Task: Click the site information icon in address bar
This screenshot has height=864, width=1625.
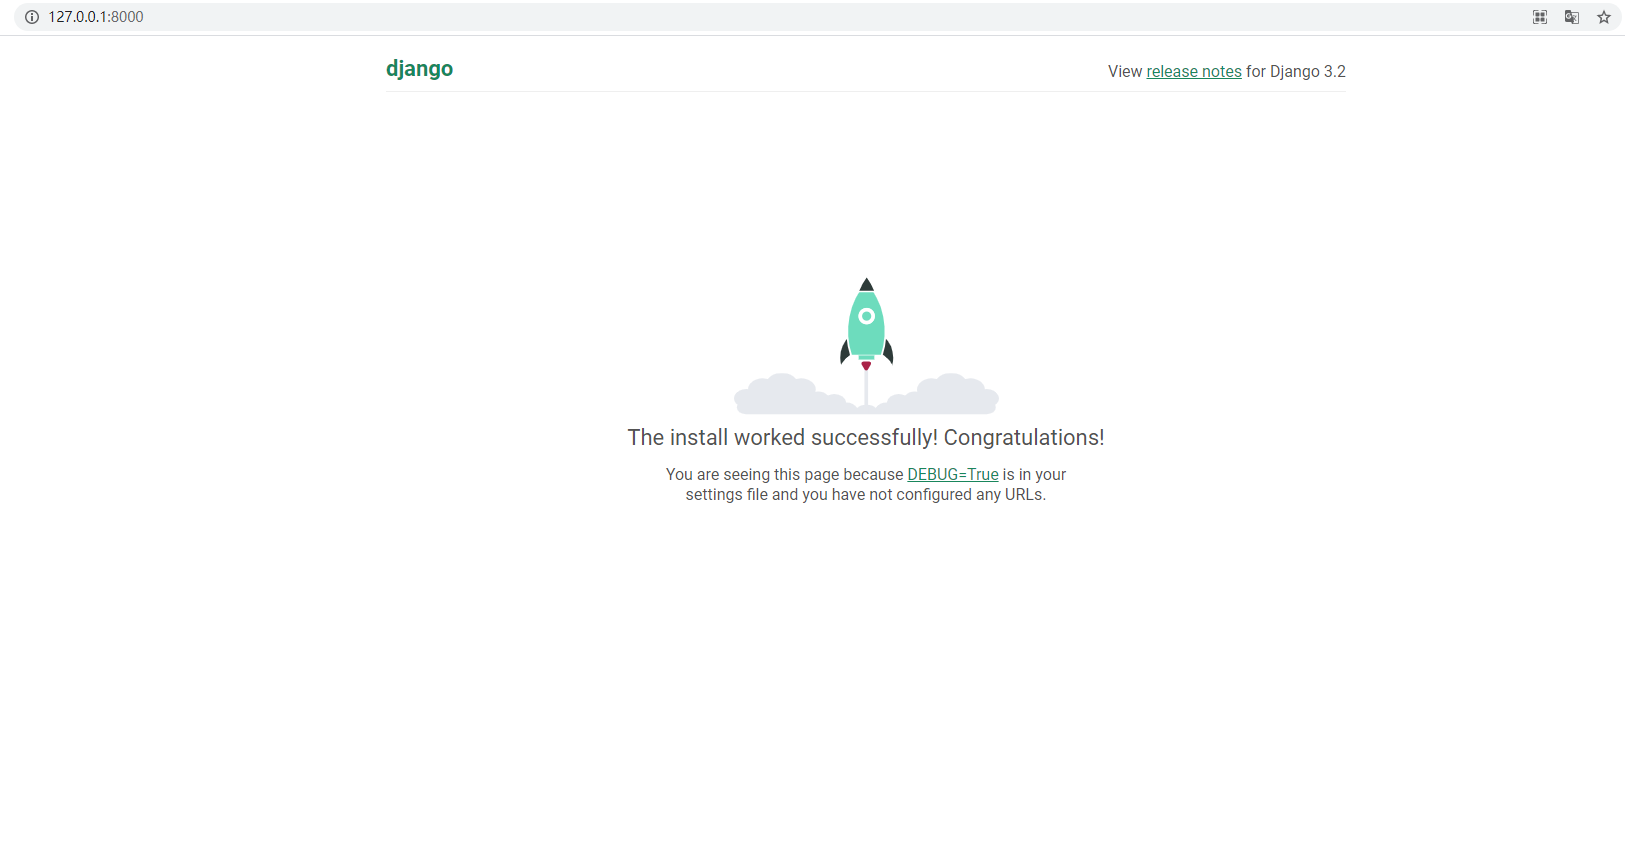Action: point(32,17)
